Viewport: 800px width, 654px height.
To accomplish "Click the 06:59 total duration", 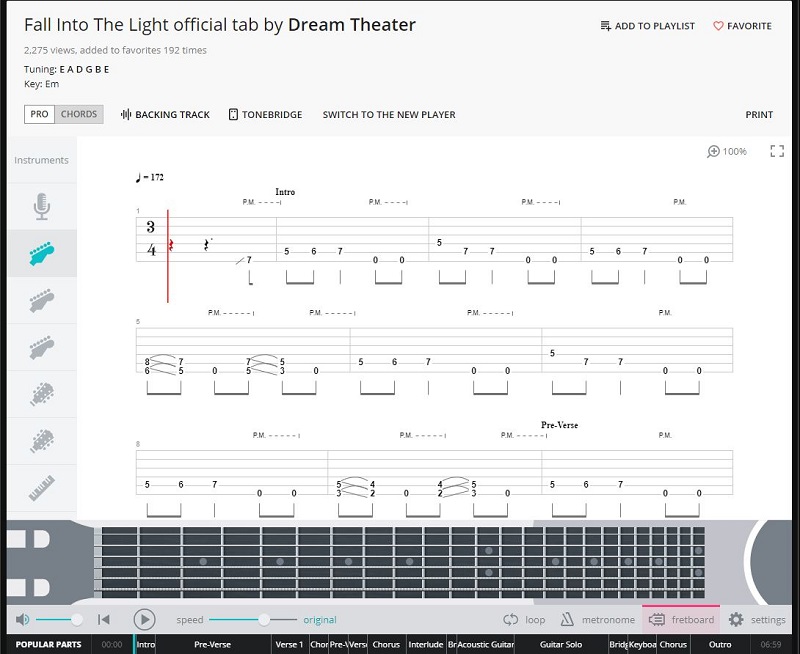I will [x=770, y=644].
